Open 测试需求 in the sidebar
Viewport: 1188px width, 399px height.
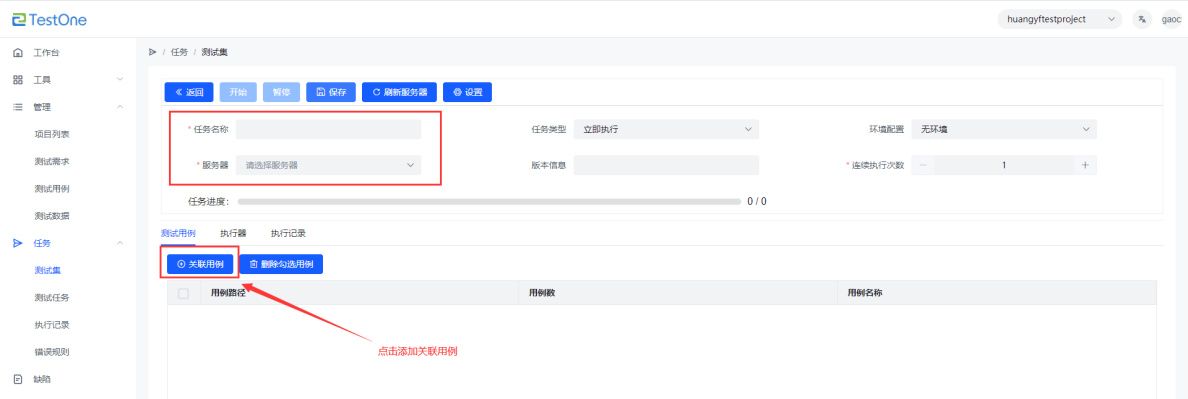point(52,161)
